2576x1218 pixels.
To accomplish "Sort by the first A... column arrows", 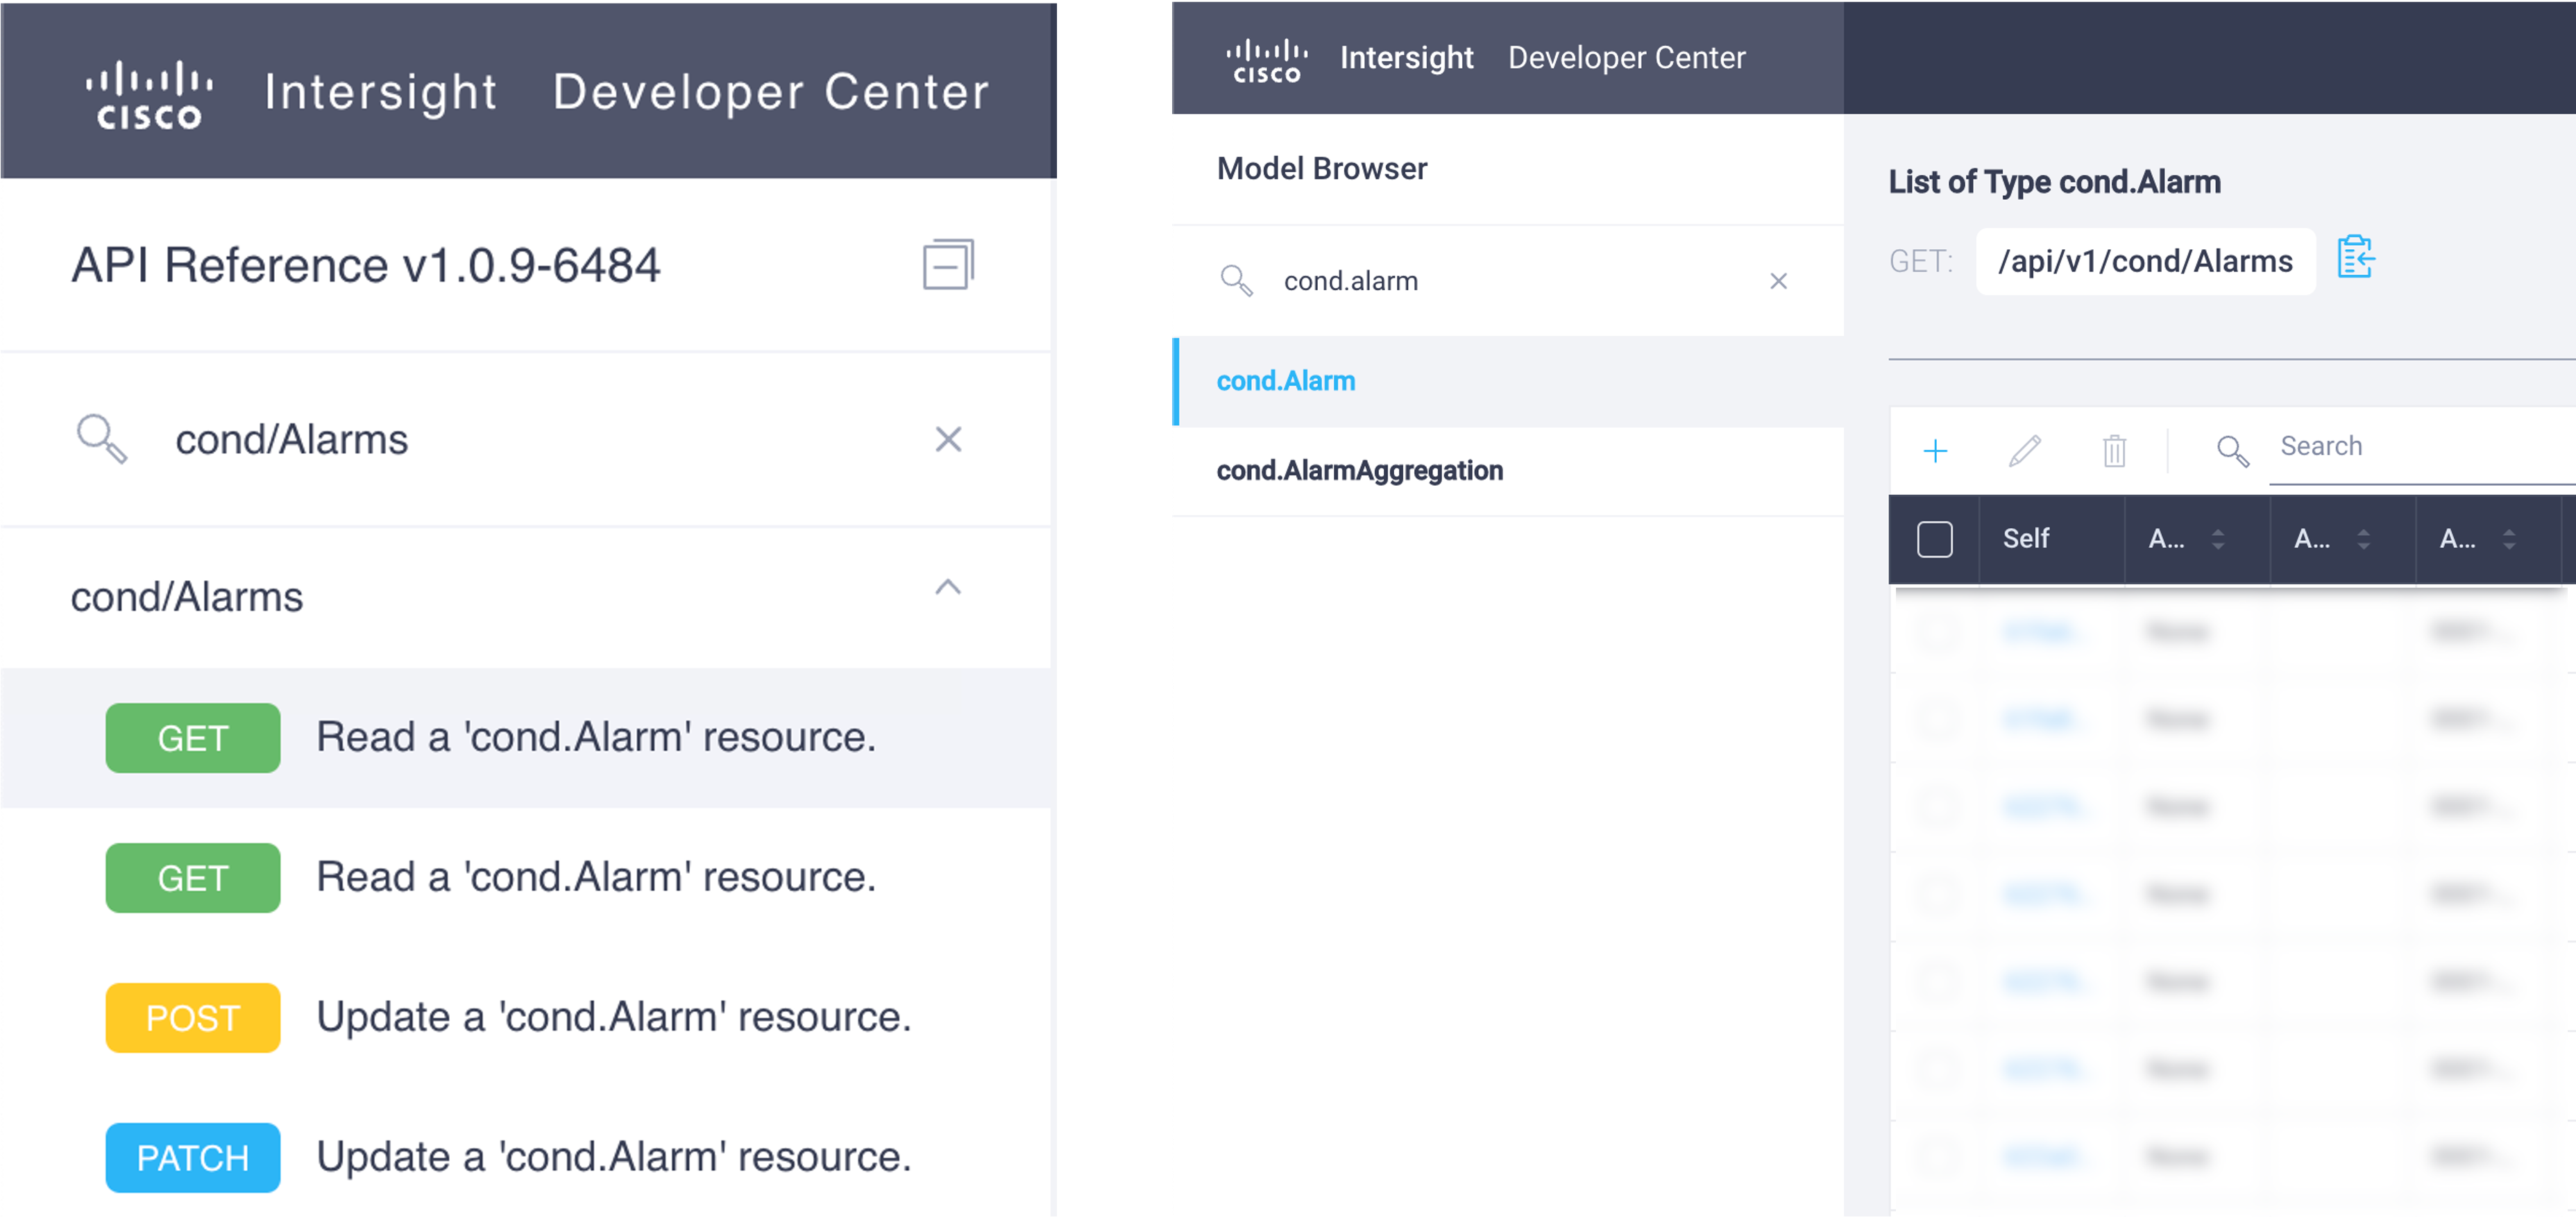I will (x=2217, y=539).
